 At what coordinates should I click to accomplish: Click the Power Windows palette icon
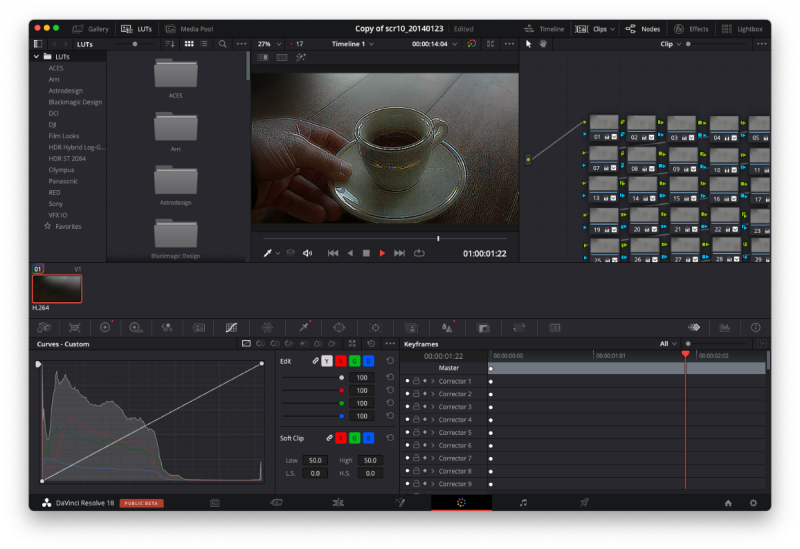click(x=339, y=327)
